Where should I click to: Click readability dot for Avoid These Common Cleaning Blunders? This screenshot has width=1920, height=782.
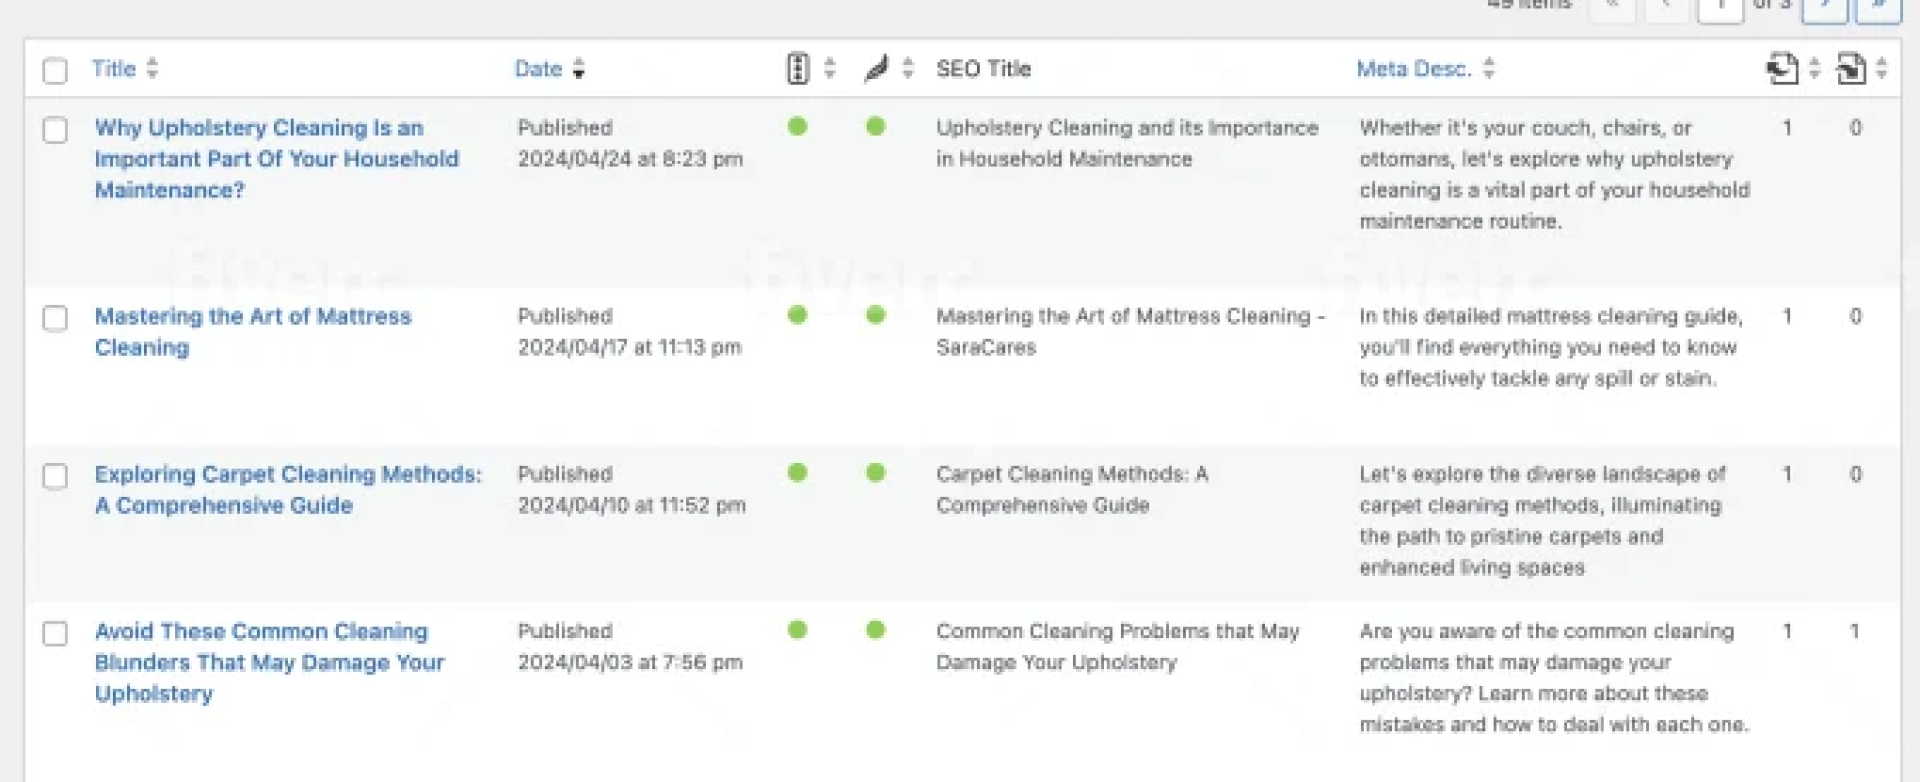click(876, 630)
